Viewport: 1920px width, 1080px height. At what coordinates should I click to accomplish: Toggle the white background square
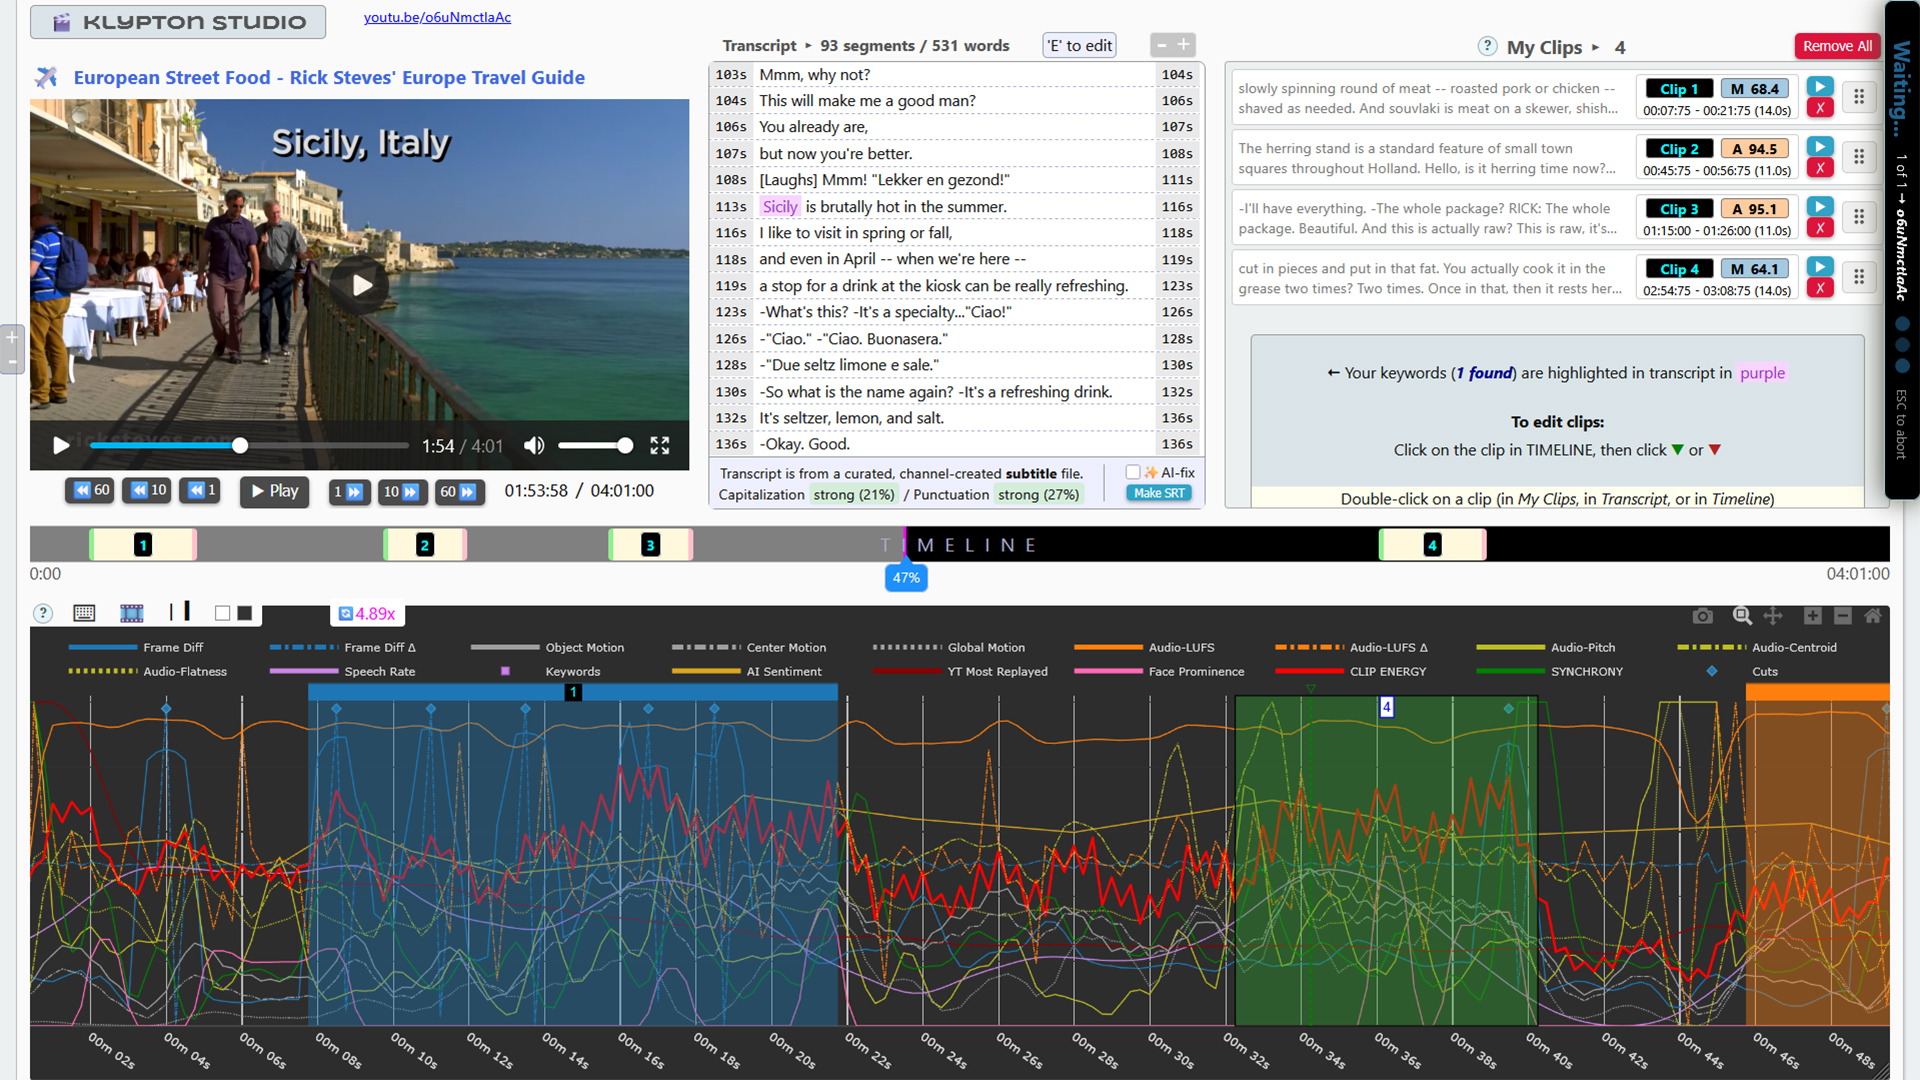click(x=222, y=612)
